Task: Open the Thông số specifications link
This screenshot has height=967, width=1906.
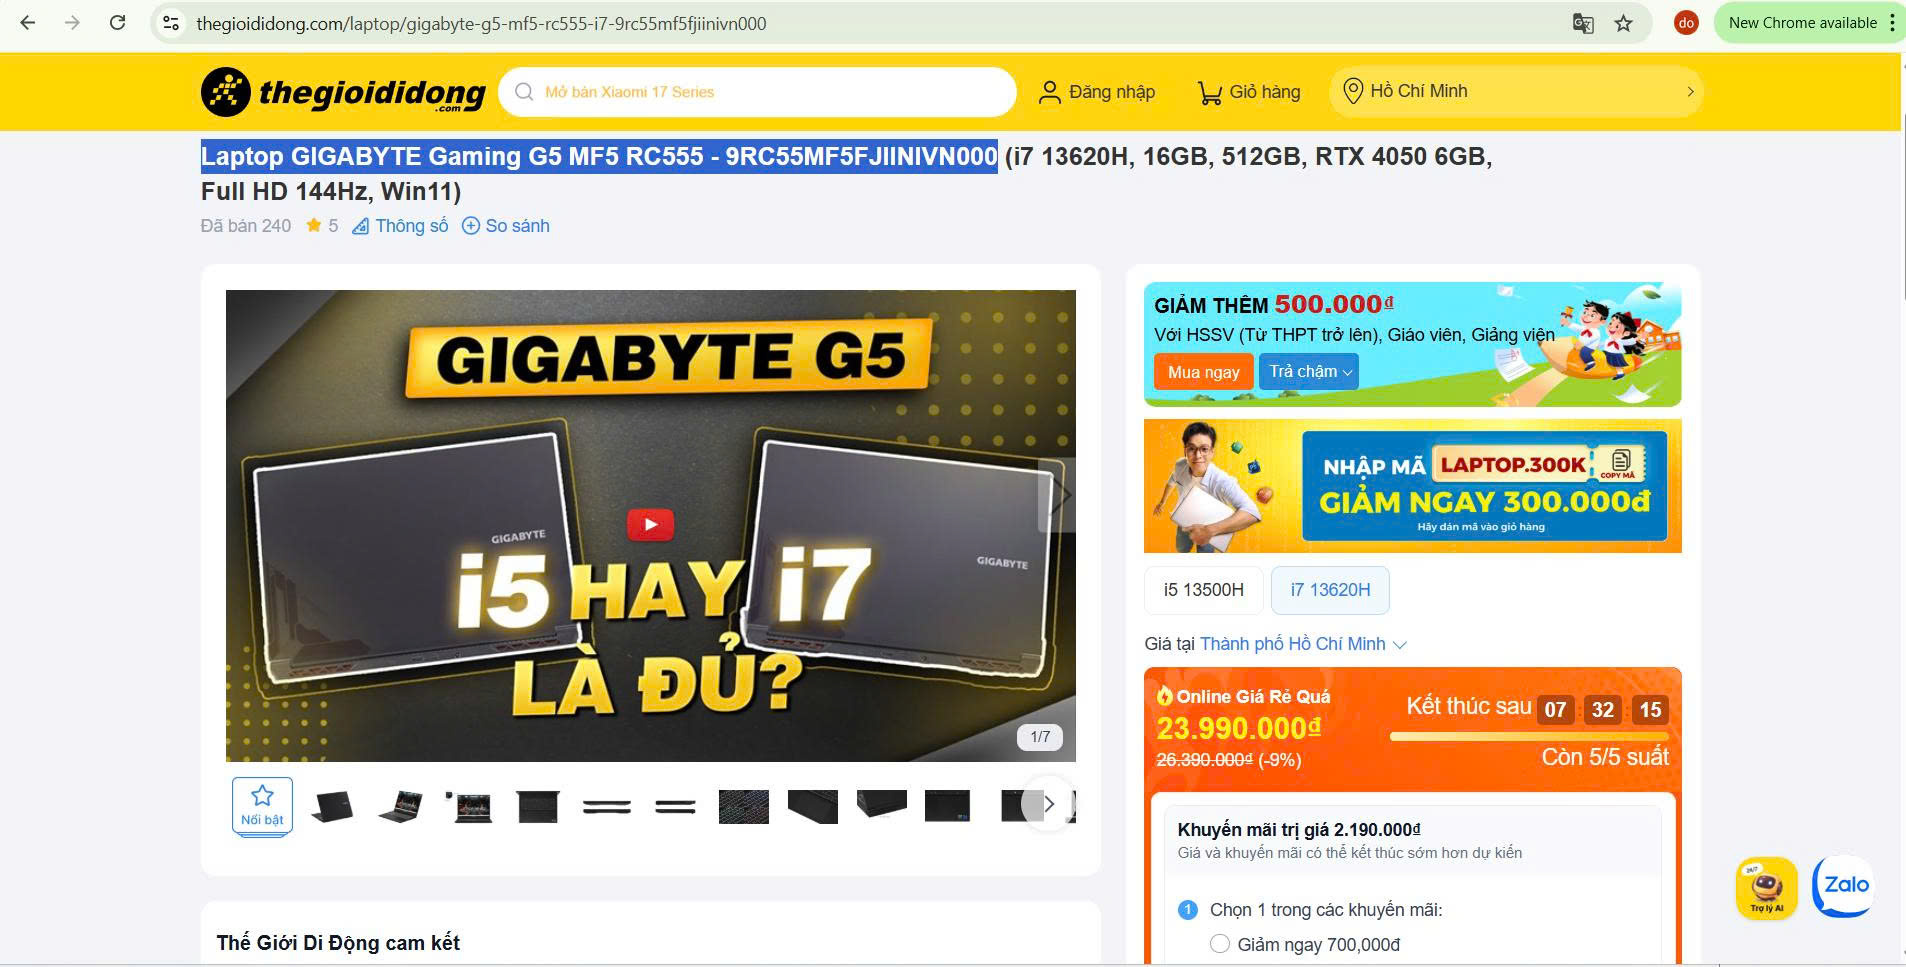Action: (401, 226)
